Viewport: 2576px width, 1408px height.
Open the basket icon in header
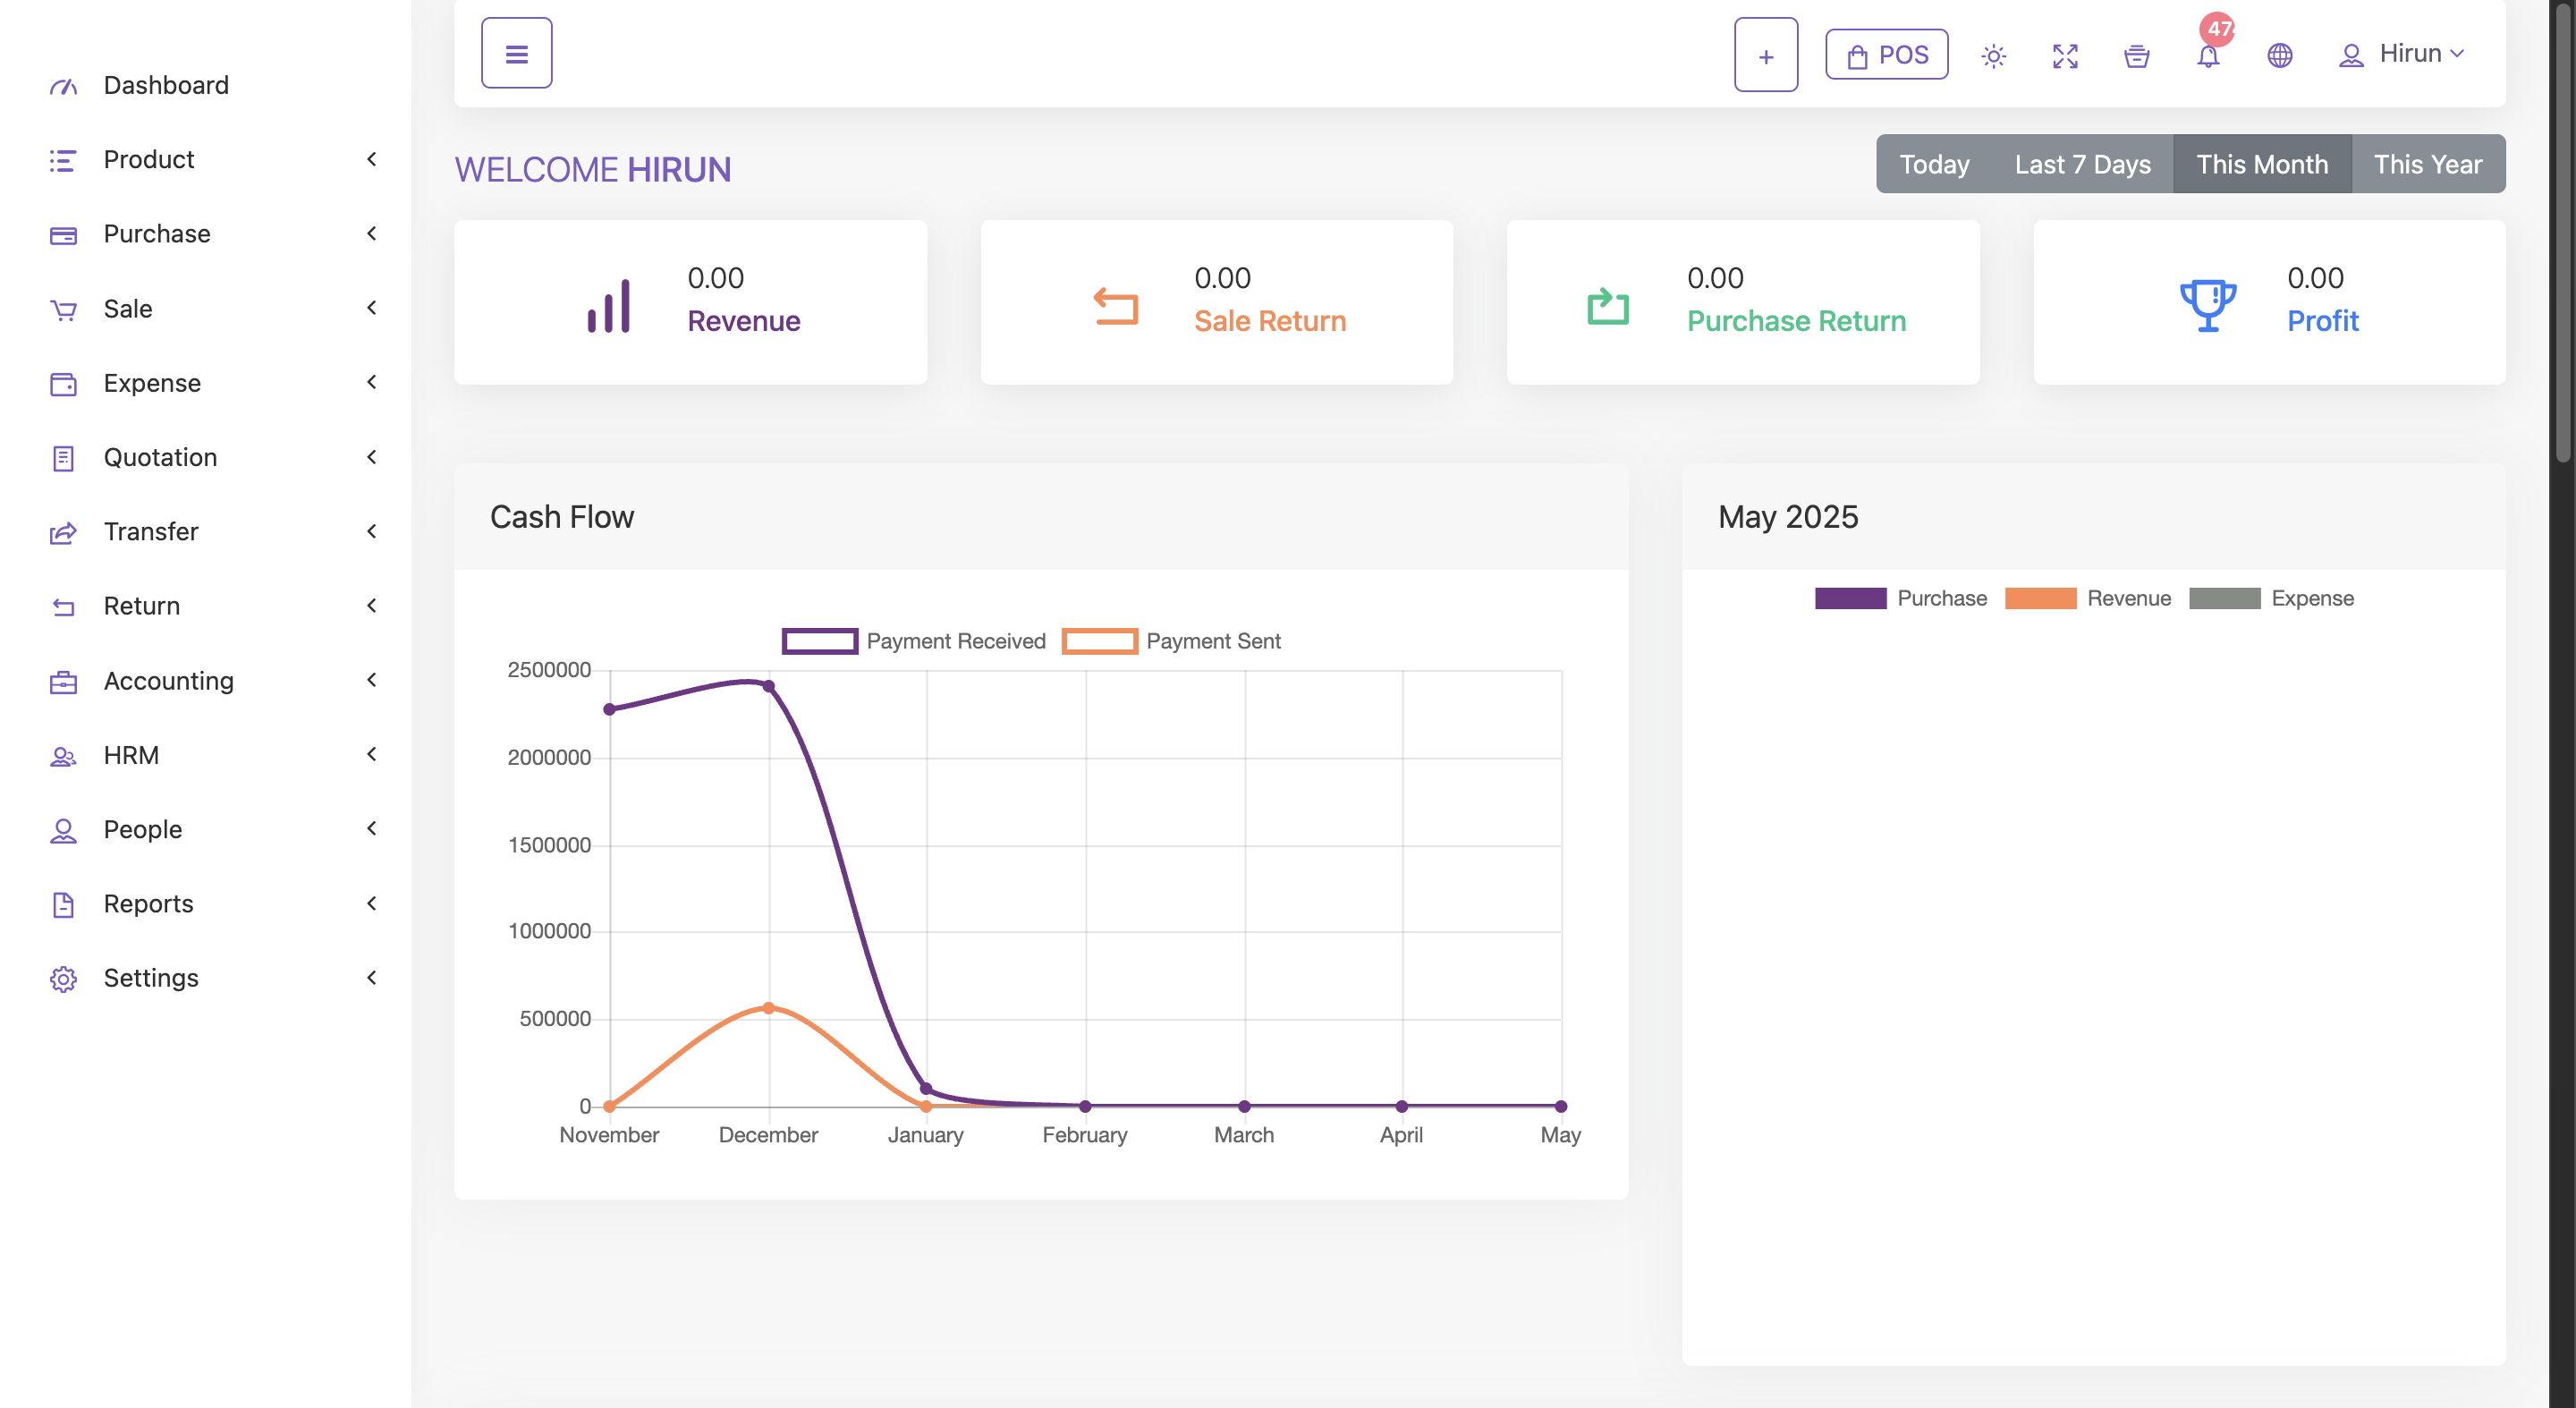2136,56
